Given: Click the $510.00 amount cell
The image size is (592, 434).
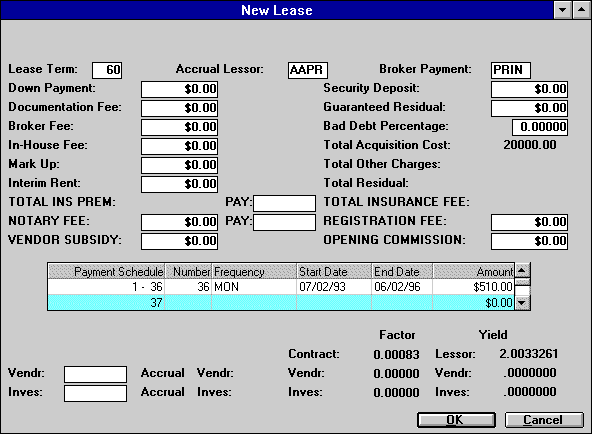Looking at the screenshot, I should click(x=473, y=287).
